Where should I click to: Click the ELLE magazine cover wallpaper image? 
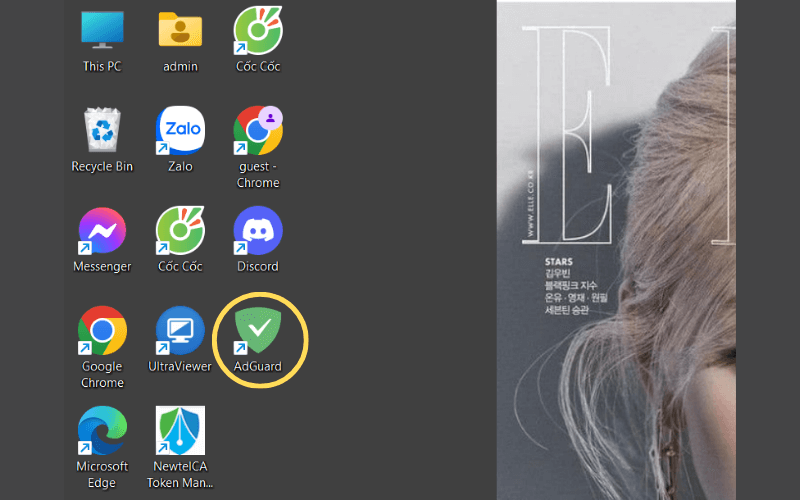(x=616, y=250)
